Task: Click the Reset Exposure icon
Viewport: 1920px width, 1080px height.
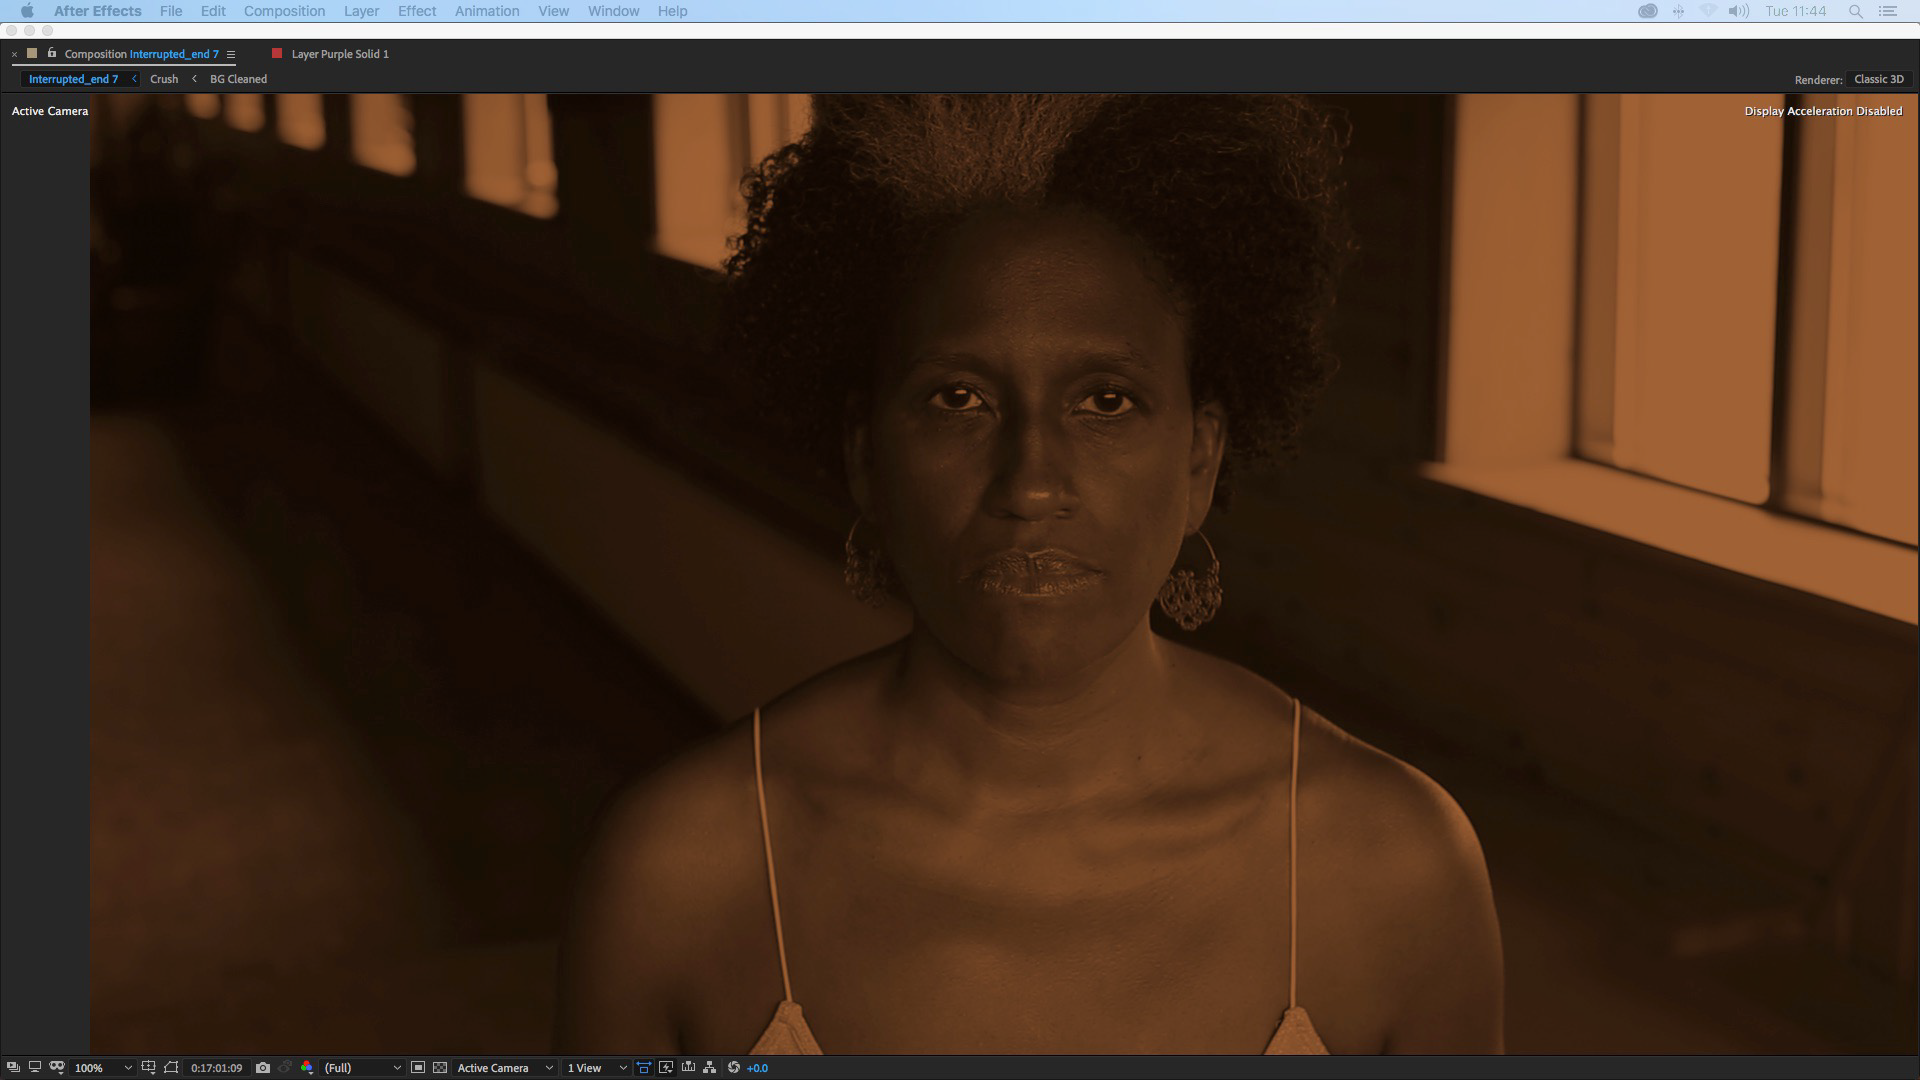Action: 734,1068
